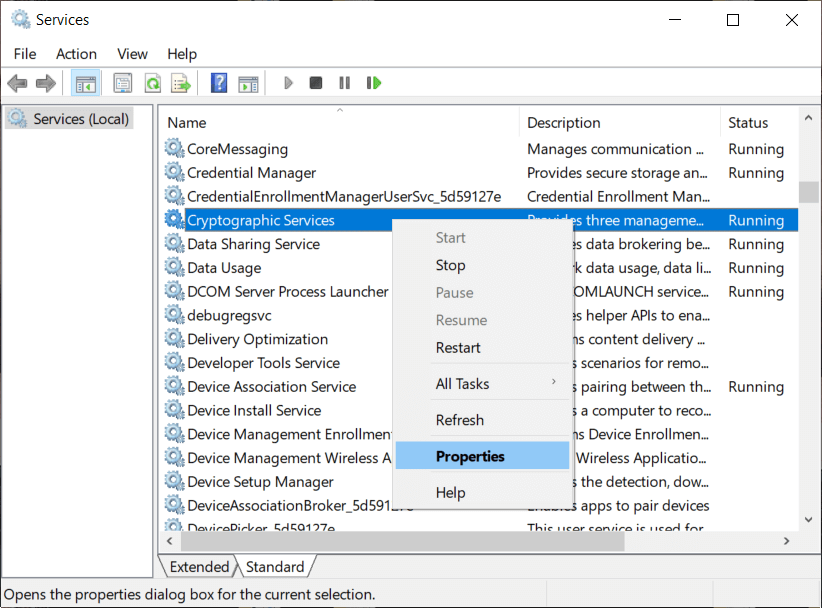Click the horizontal scrollbar left arrow
The image size is (822, 608).
(x=169, y=541)
